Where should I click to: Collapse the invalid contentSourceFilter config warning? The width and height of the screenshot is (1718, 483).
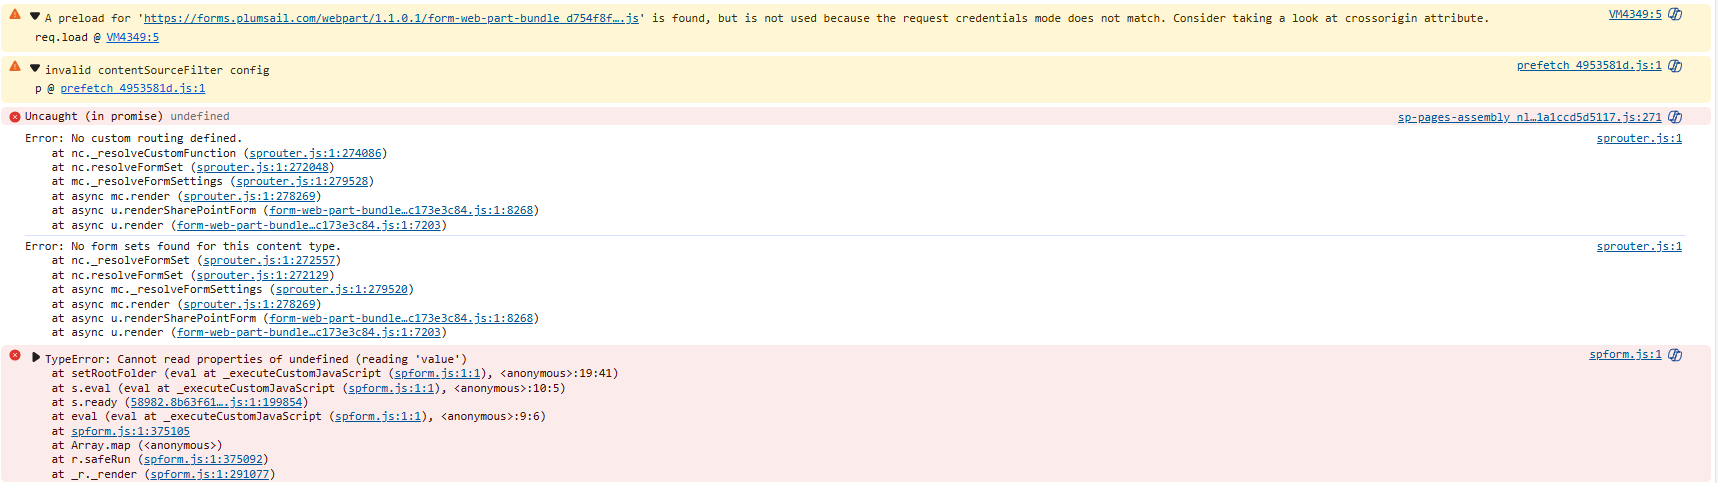pyautogui.click(x=35, y=69)
